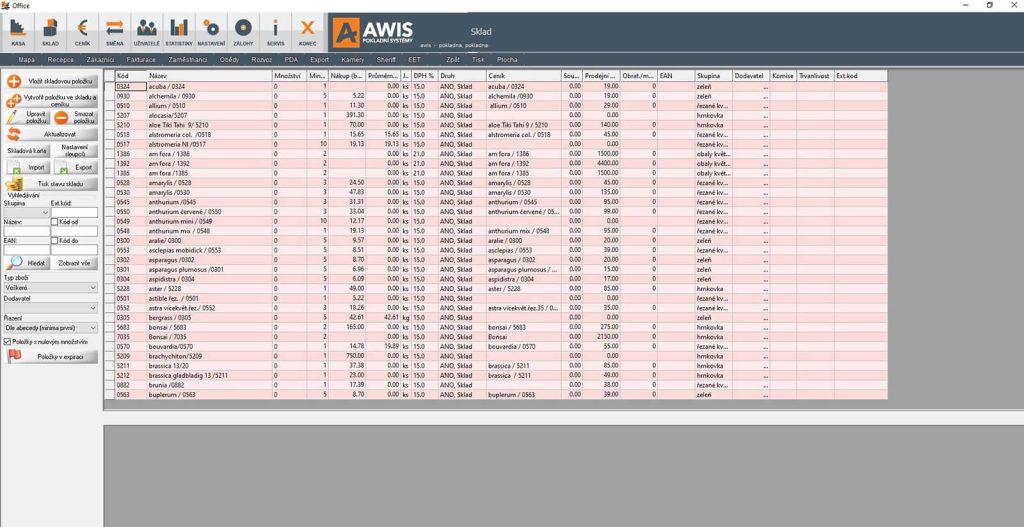
Task: Open the SMĚNA shift icon
Action: (114, 31)
